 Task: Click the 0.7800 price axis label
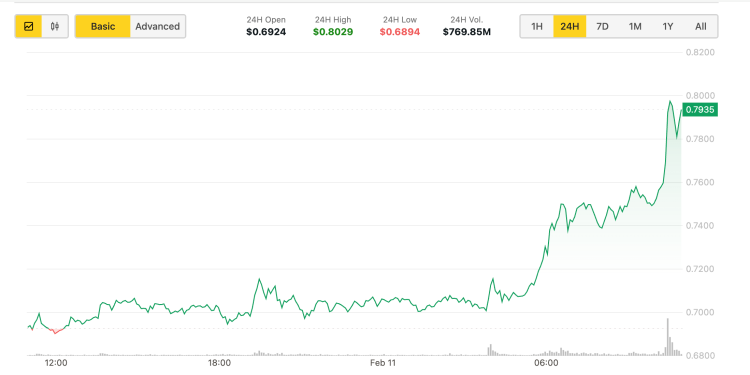(700, 139)
